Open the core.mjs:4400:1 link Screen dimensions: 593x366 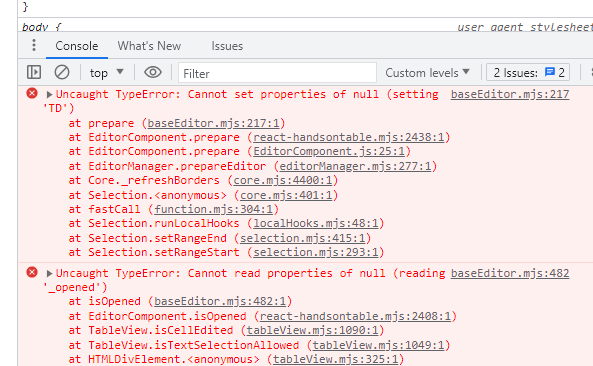click(x=283, y=180)
